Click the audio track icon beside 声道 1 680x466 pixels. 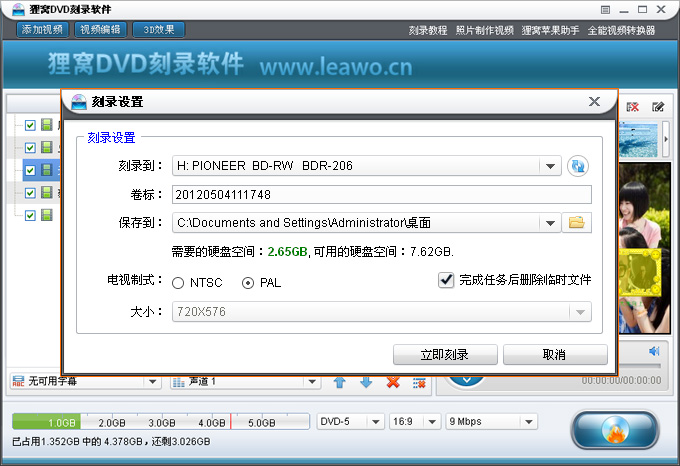(179, 382)
